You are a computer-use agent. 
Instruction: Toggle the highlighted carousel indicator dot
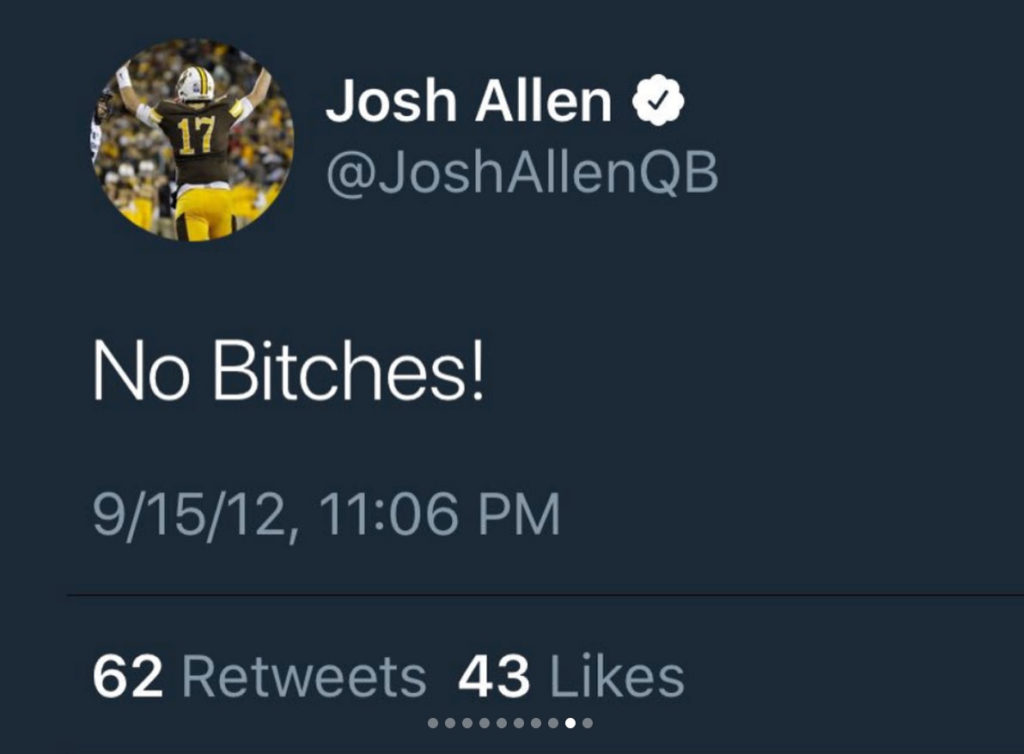pos(569,722)
